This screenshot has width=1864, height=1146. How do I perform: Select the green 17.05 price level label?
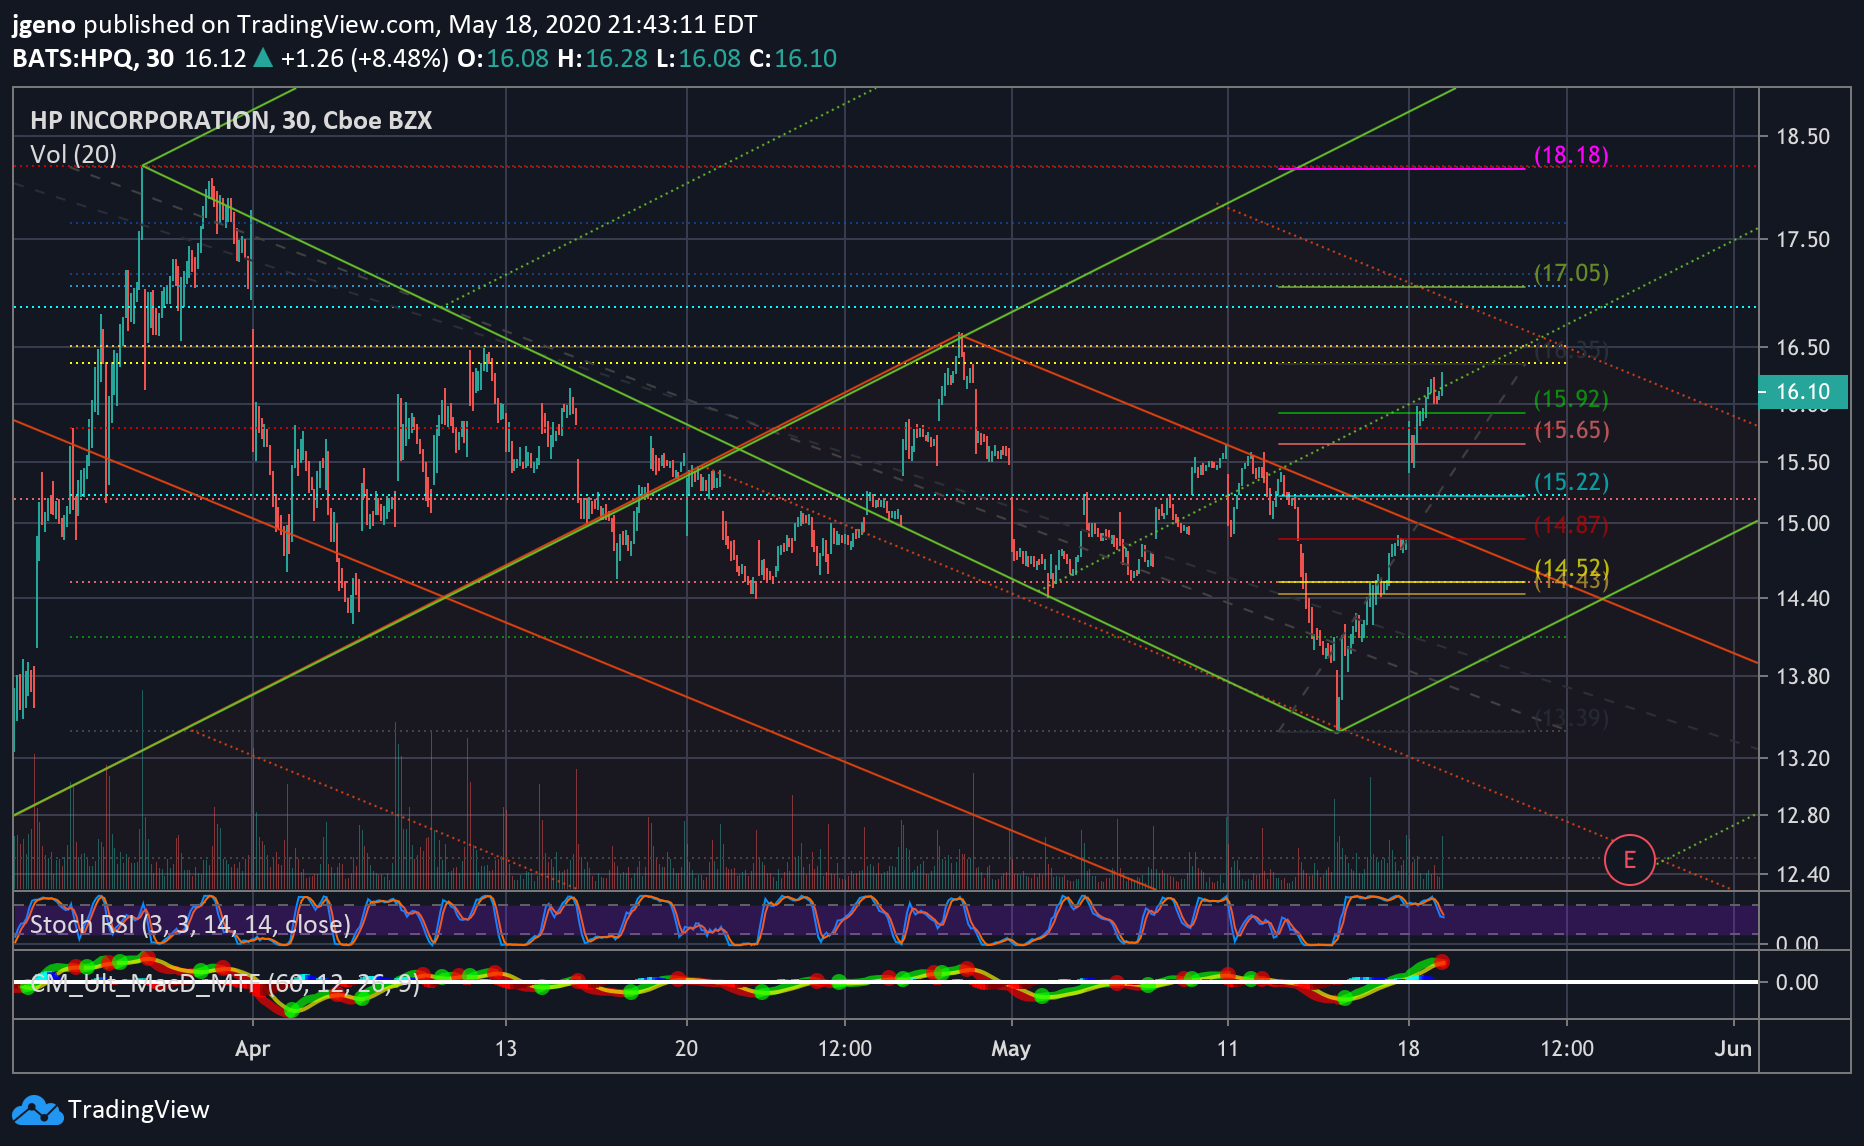click(x=1571, y=273)
